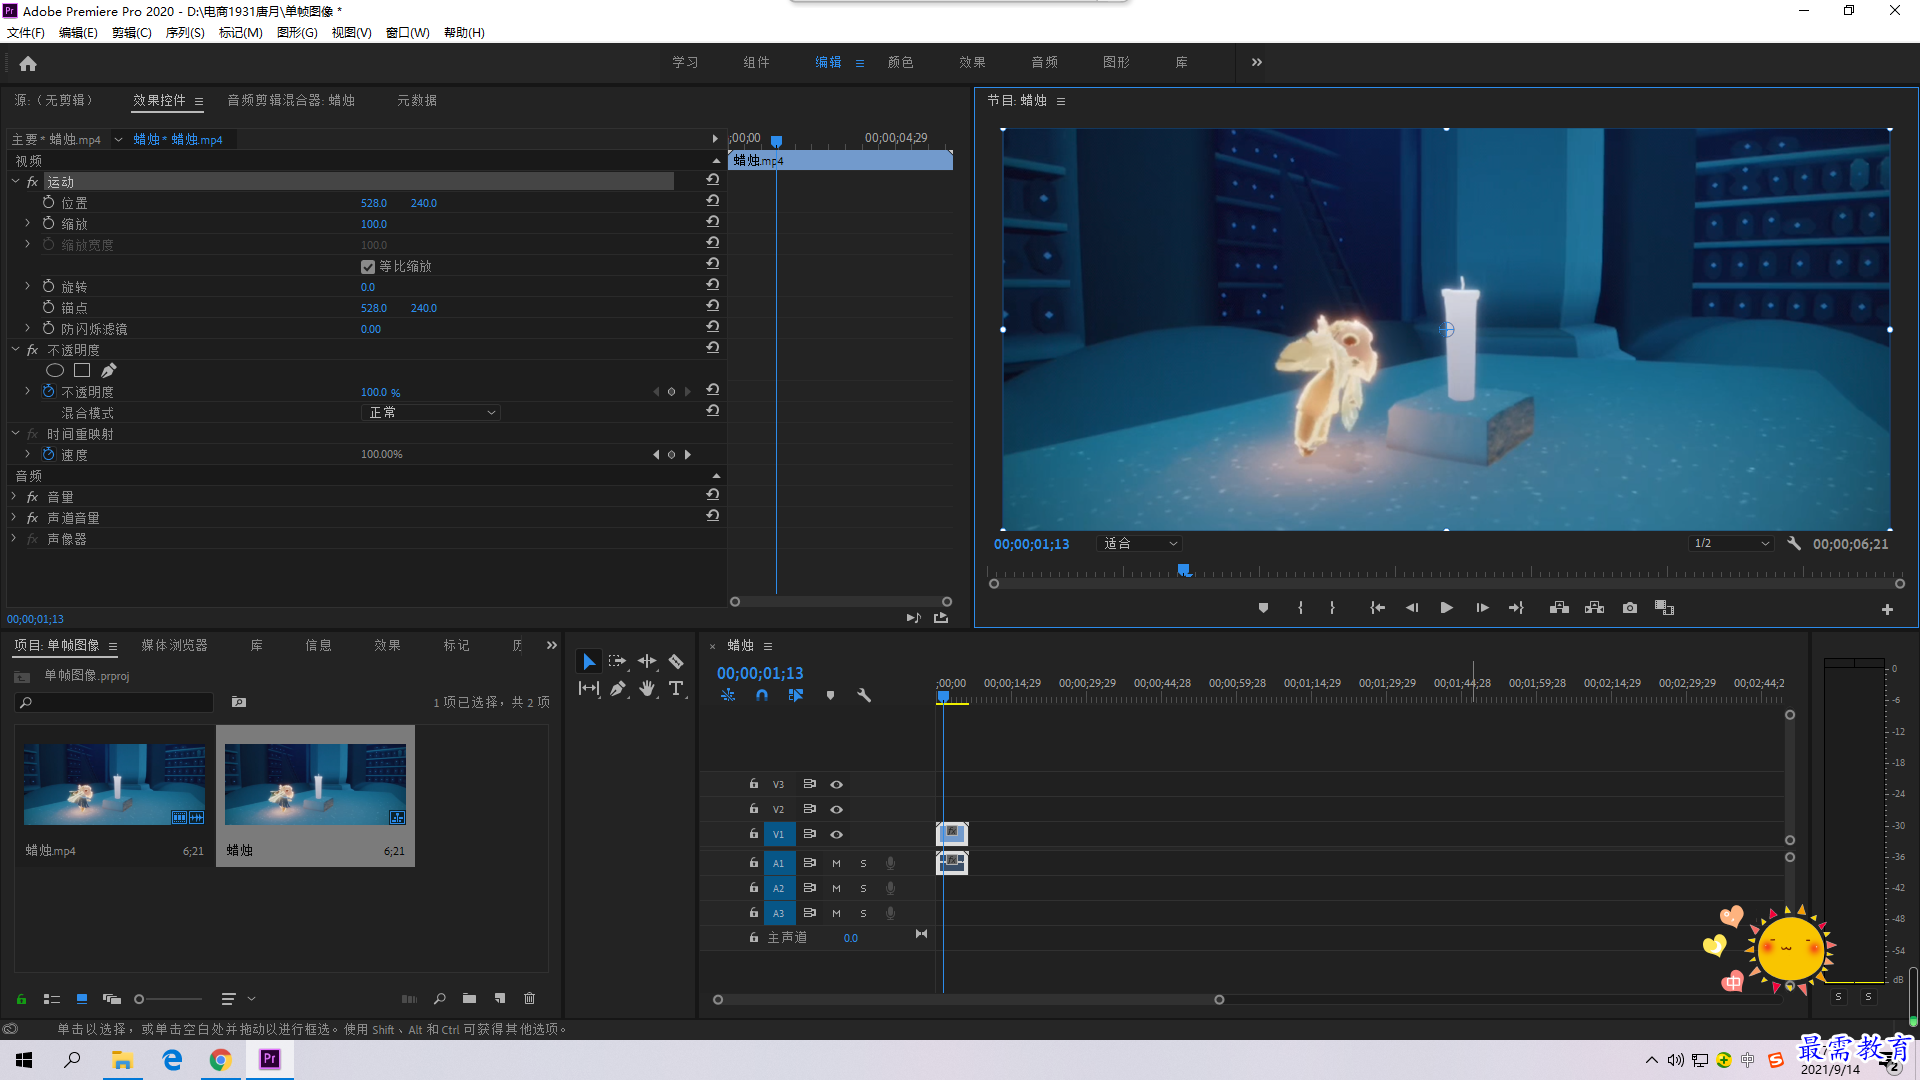Screen dimensions: 1920x1080
Task: Toggle uniform scale checkbox
Action: coord(368,267)
